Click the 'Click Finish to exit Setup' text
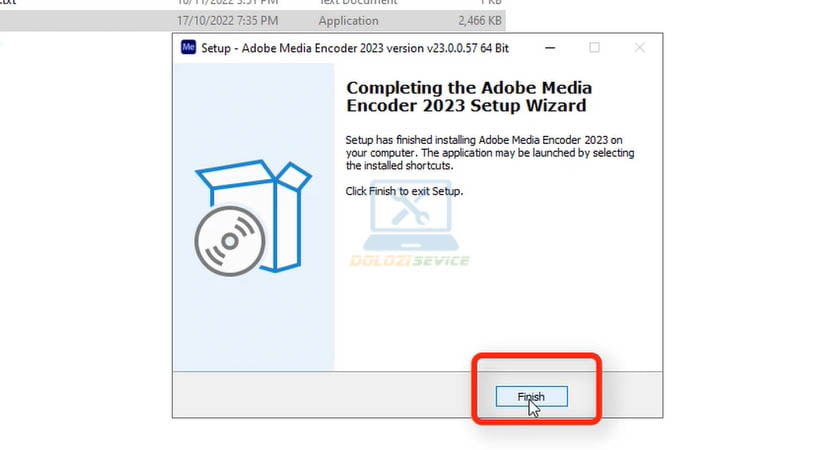Image resolution: width=820 pixels, height=450 pixels. tap(404, 190)
